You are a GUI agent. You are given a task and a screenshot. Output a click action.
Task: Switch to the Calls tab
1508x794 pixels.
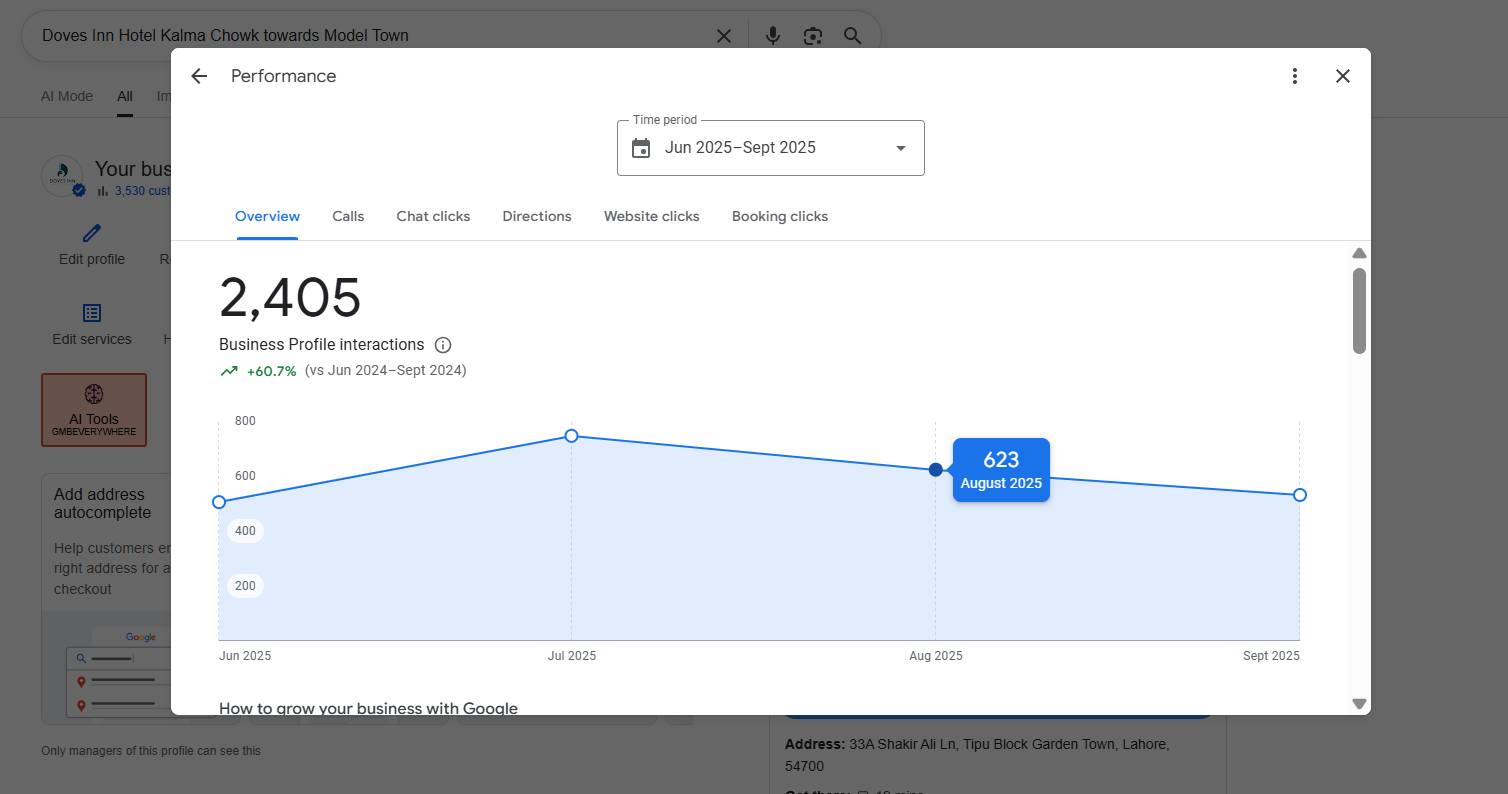[348, 216]
